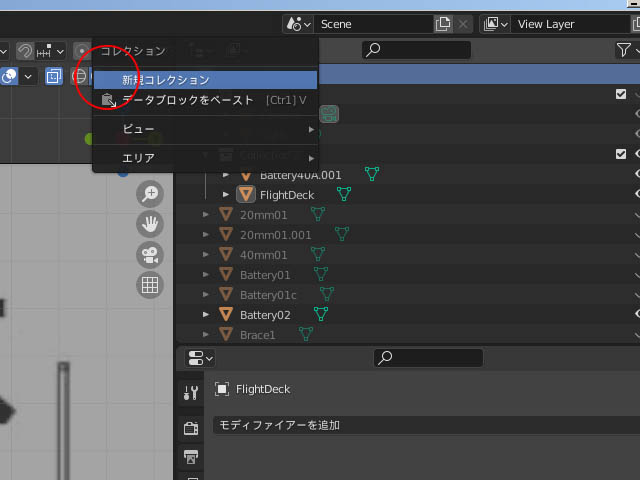Viewport: 640px width, 480px height.
Task: Open the outliner filter funnel icon
Action: 624,50
